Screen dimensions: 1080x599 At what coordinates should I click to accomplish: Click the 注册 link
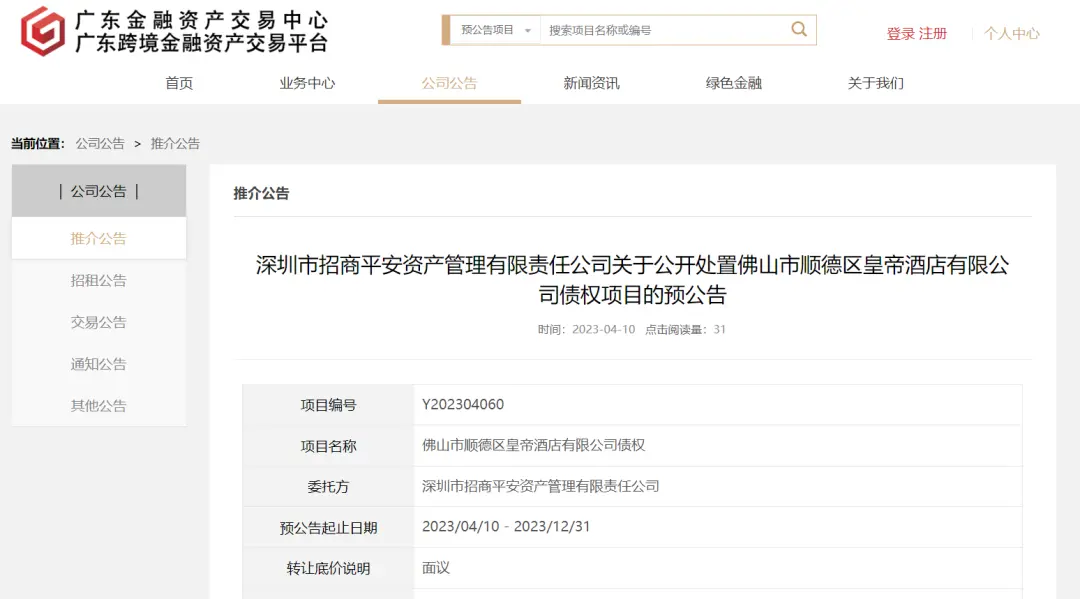(933, 34)
